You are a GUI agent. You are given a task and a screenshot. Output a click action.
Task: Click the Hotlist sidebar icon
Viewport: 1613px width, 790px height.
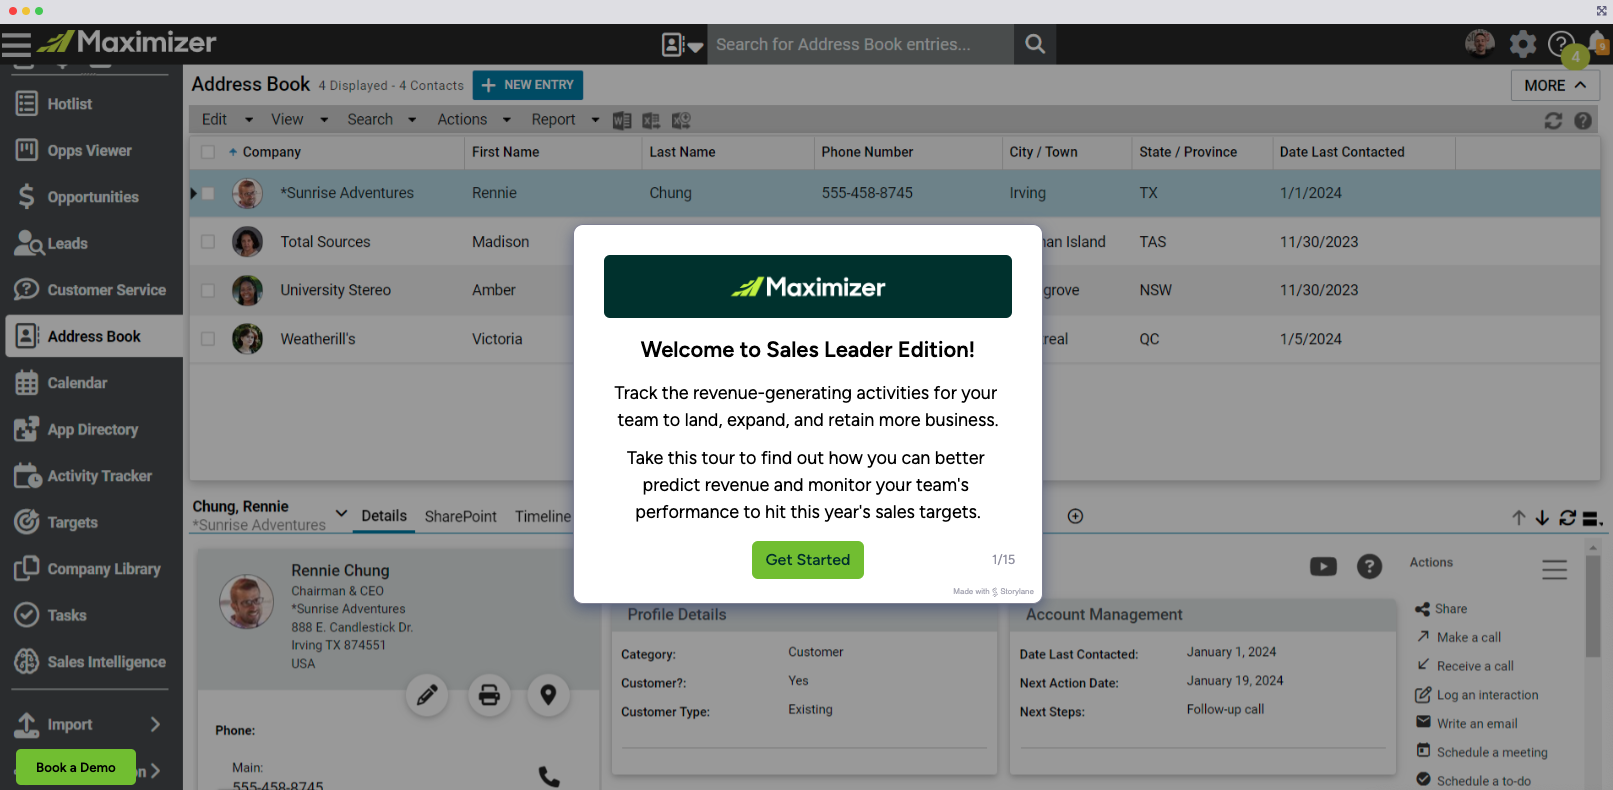[27, 103]
